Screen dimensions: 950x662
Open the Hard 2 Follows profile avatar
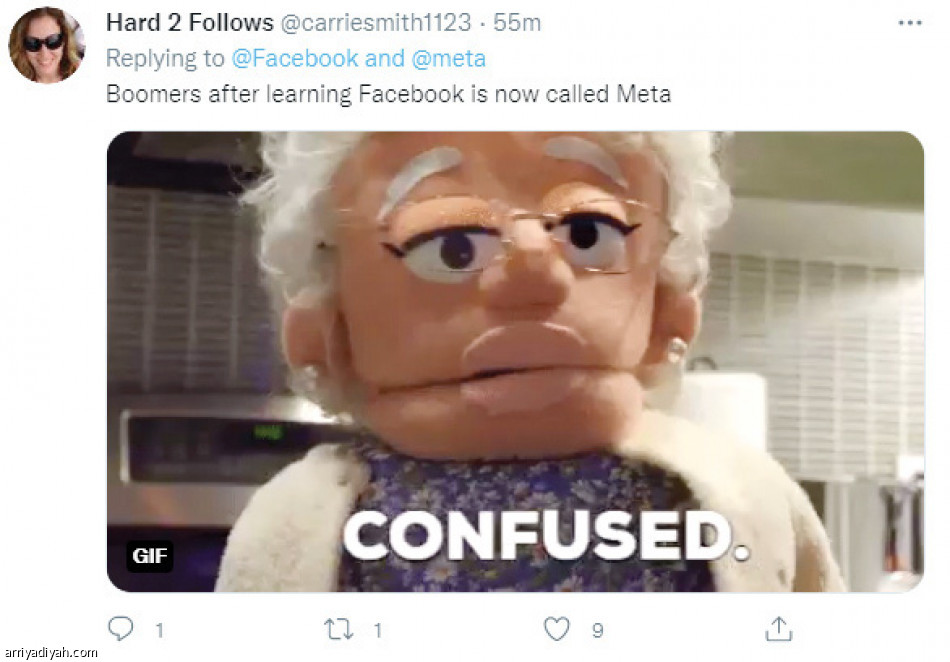pos(47,44)
